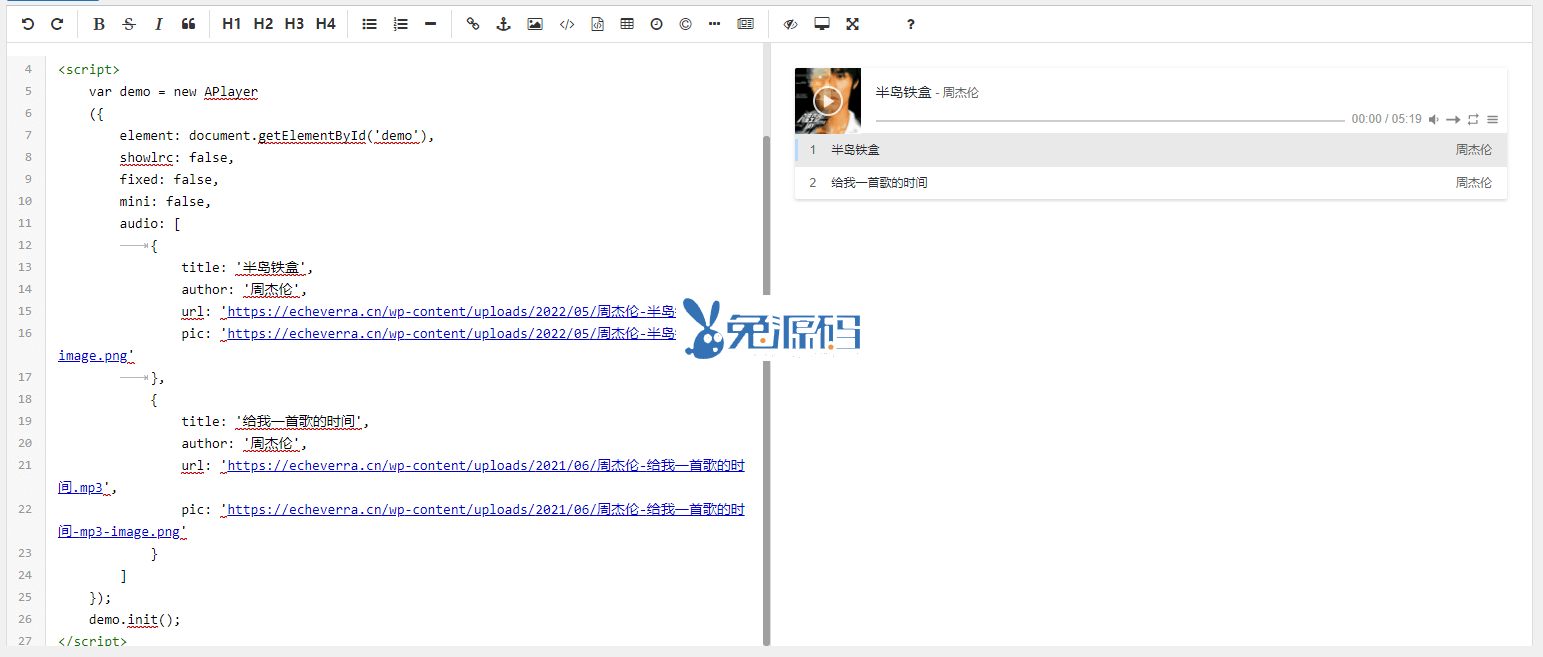The height and width of the screenshot is (657, 1543).
Task: Click the code line 'var demo = new APlayer'
Action: tap(174, 91)
